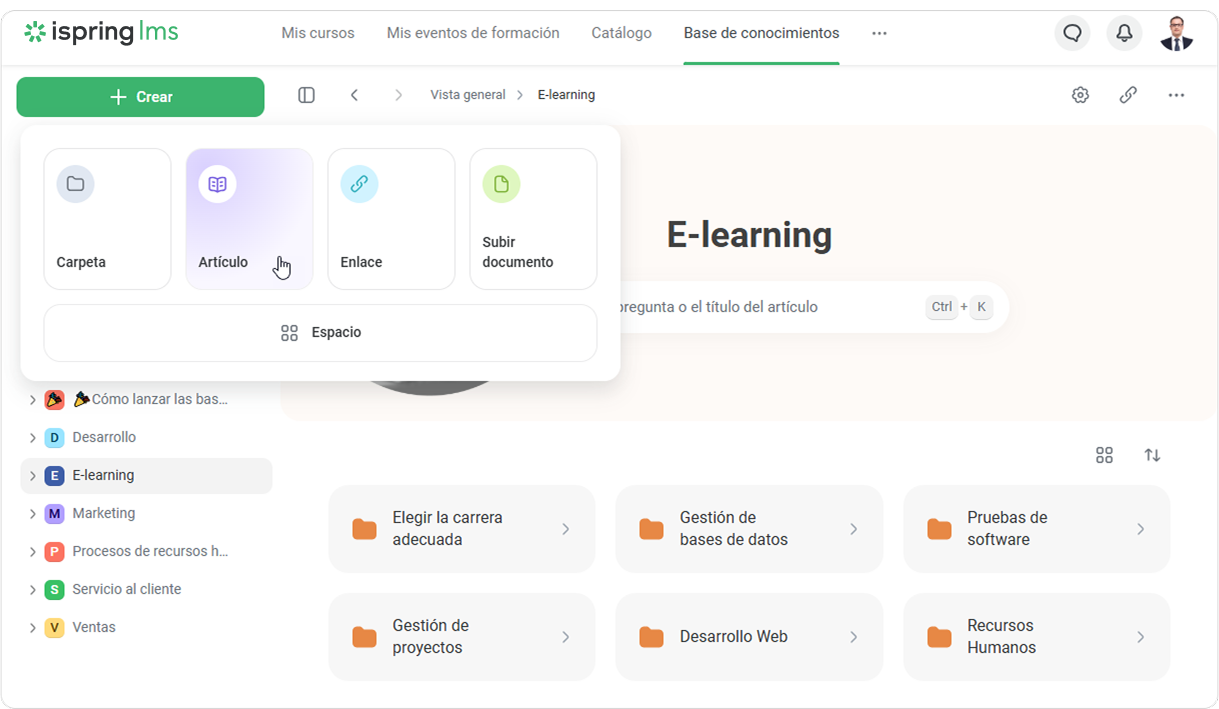The image size is (1219, 709).
Task: Open the Catálogo tab
Action: (621, 33)
